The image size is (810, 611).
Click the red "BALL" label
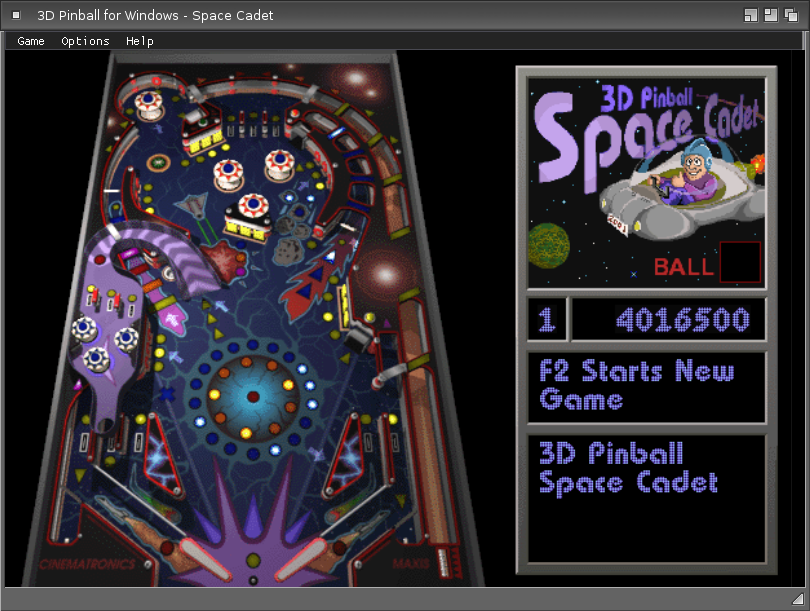(683, 267)
